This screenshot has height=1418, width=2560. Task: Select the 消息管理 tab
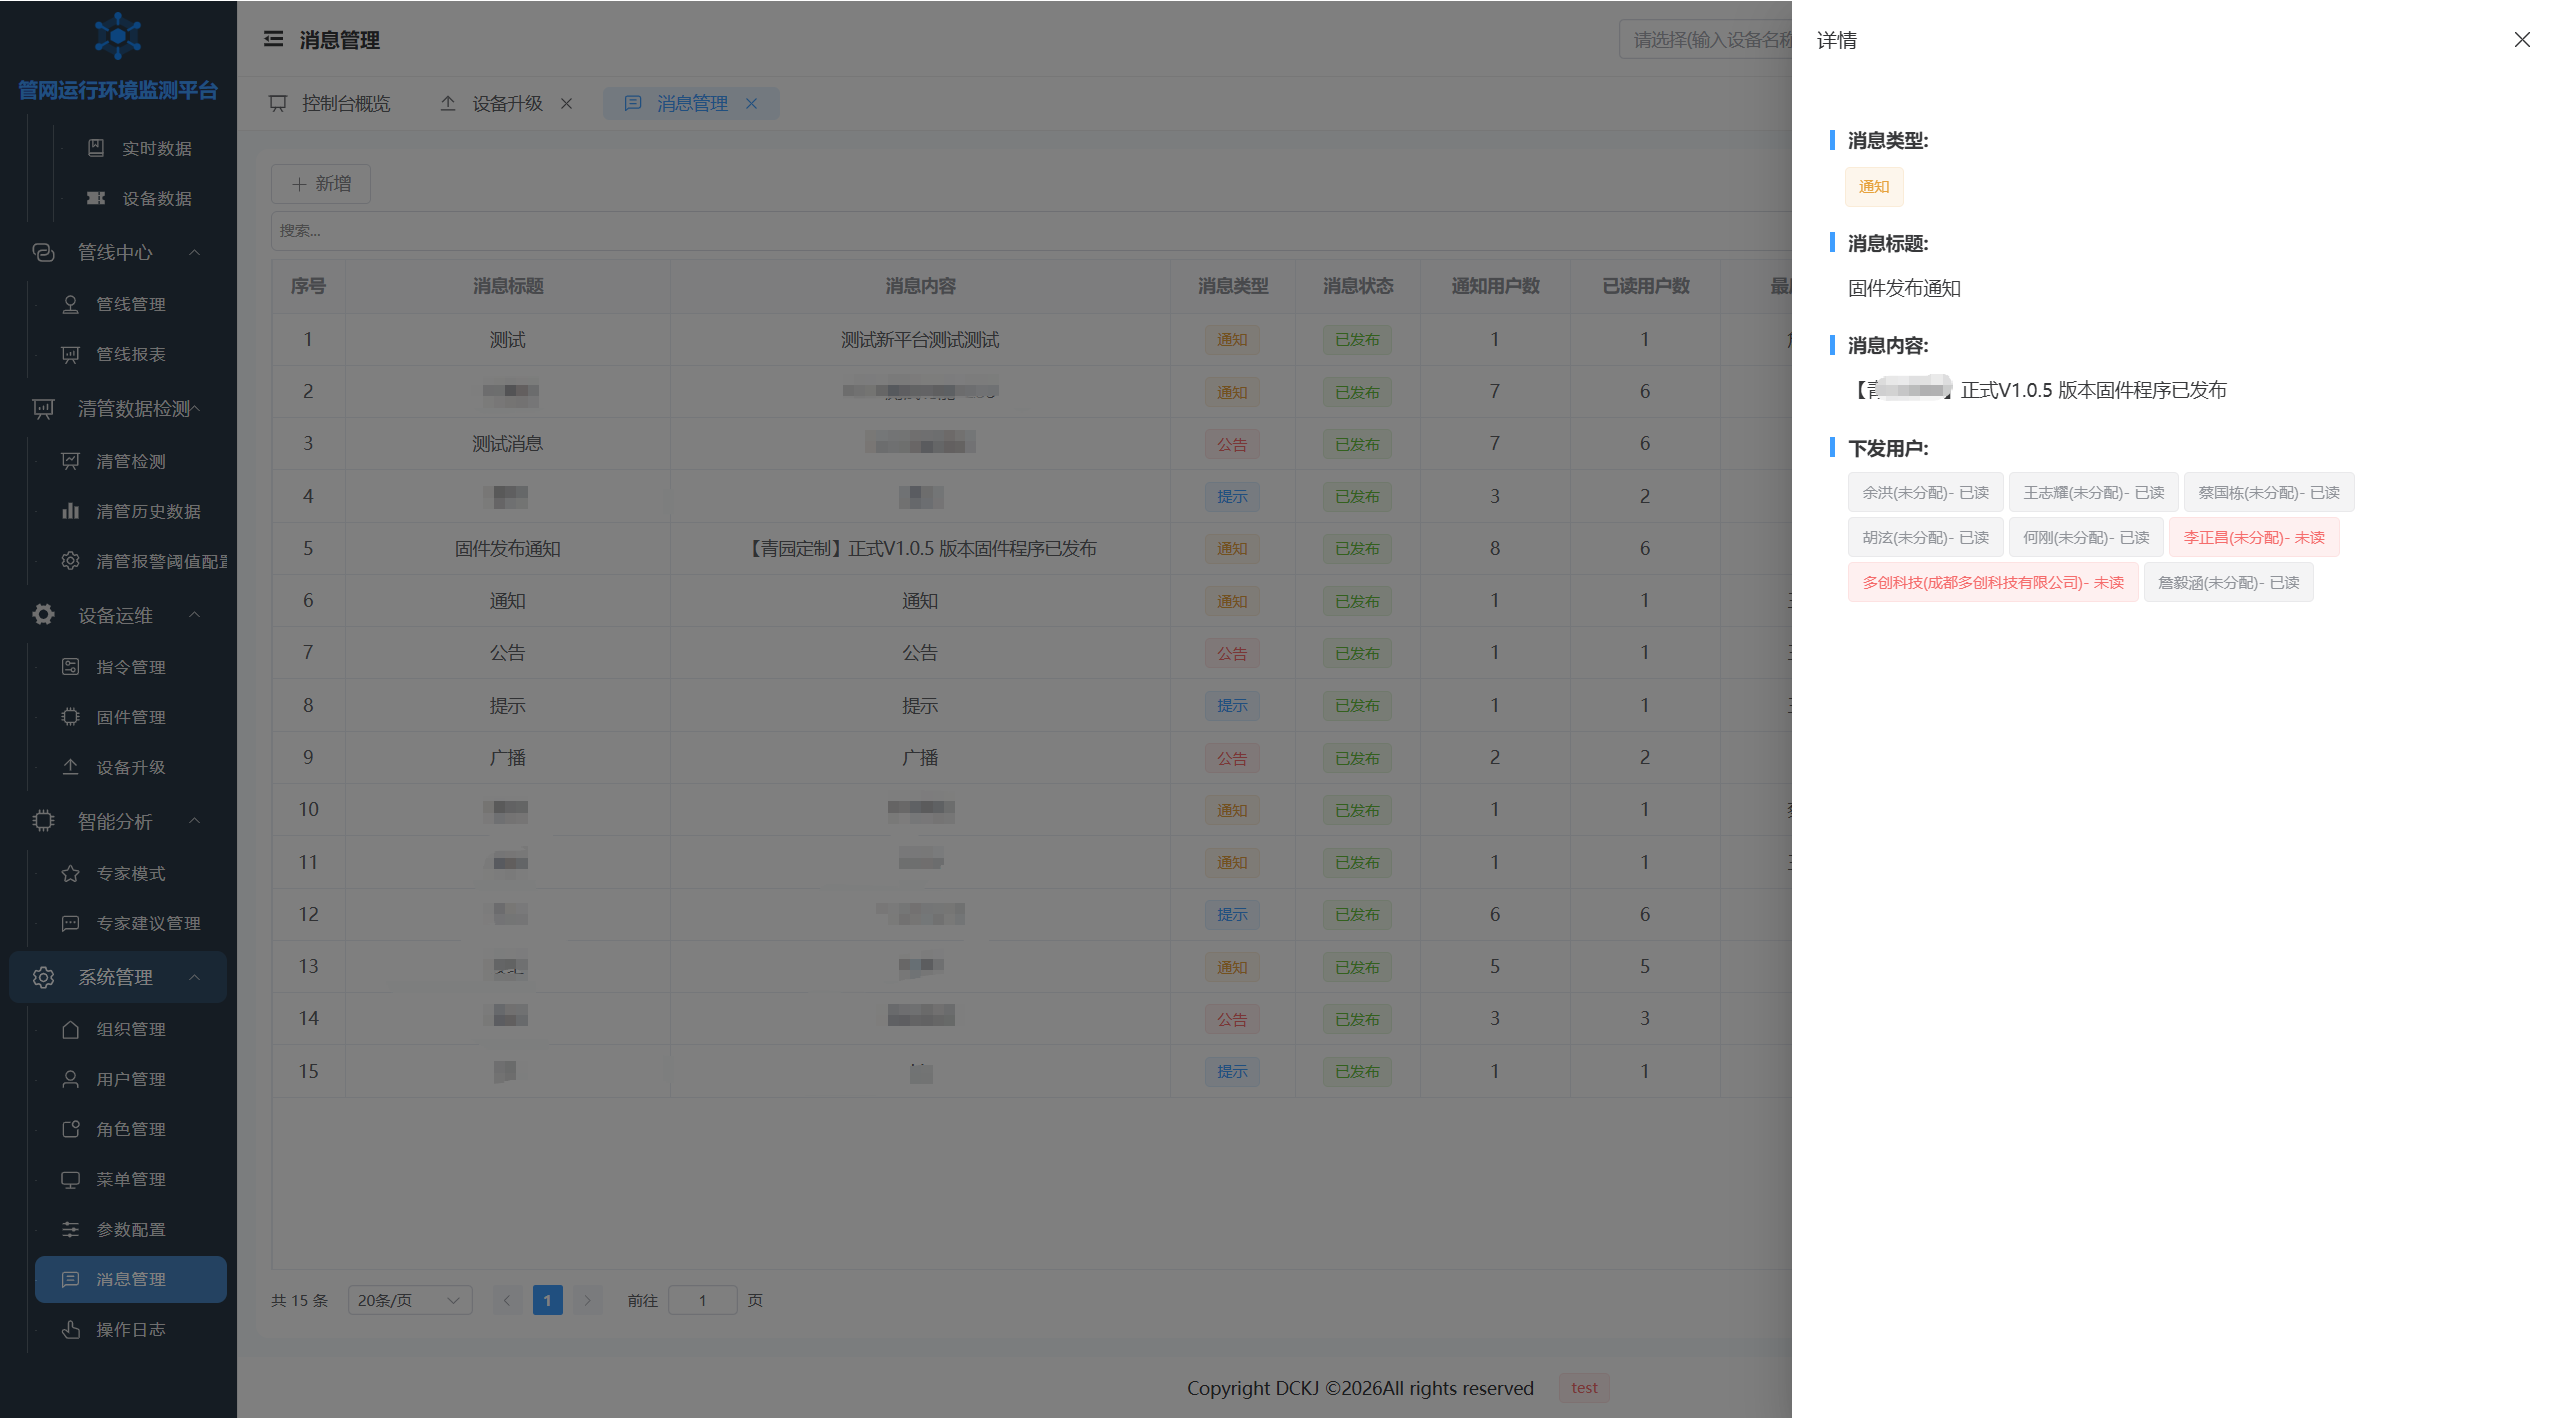click(x=691, y=103)
